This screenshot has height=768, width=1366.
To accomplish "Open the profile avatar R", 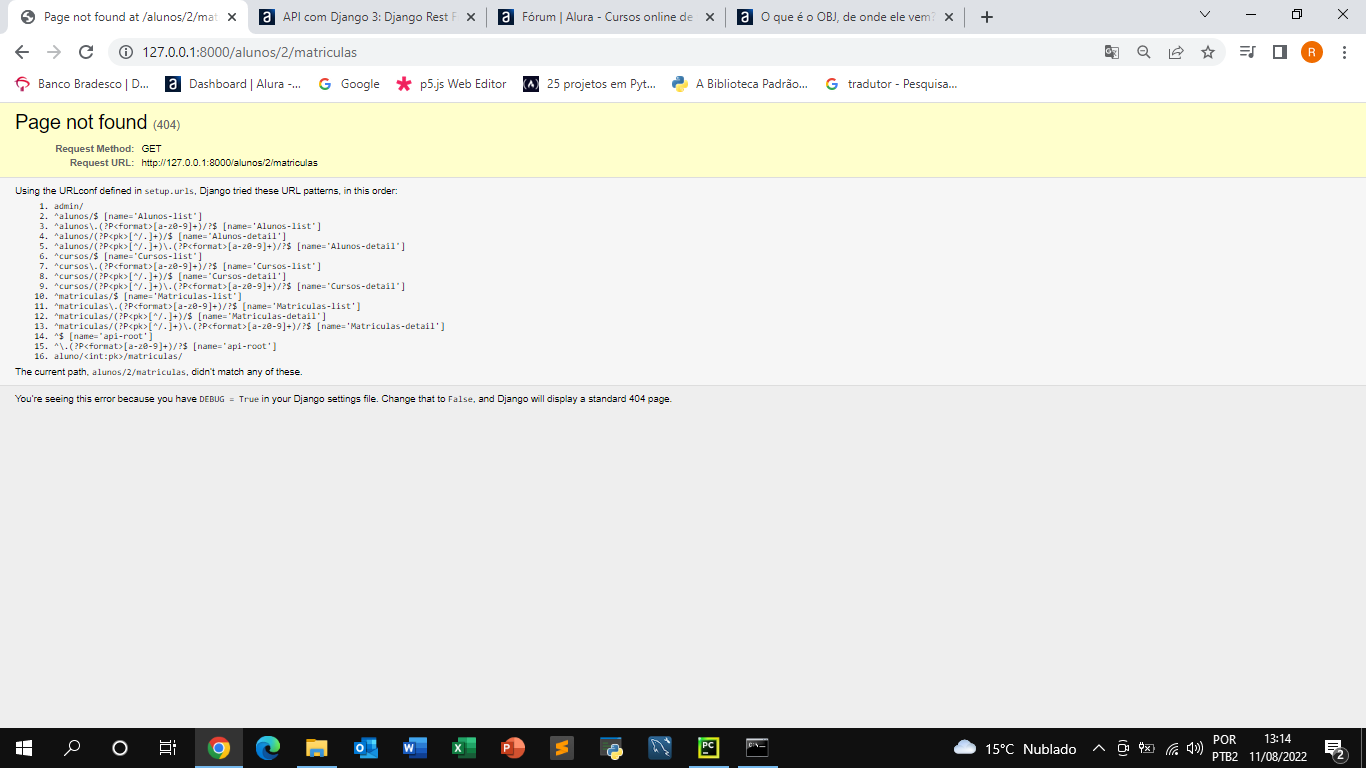I will coord(1312,52).
